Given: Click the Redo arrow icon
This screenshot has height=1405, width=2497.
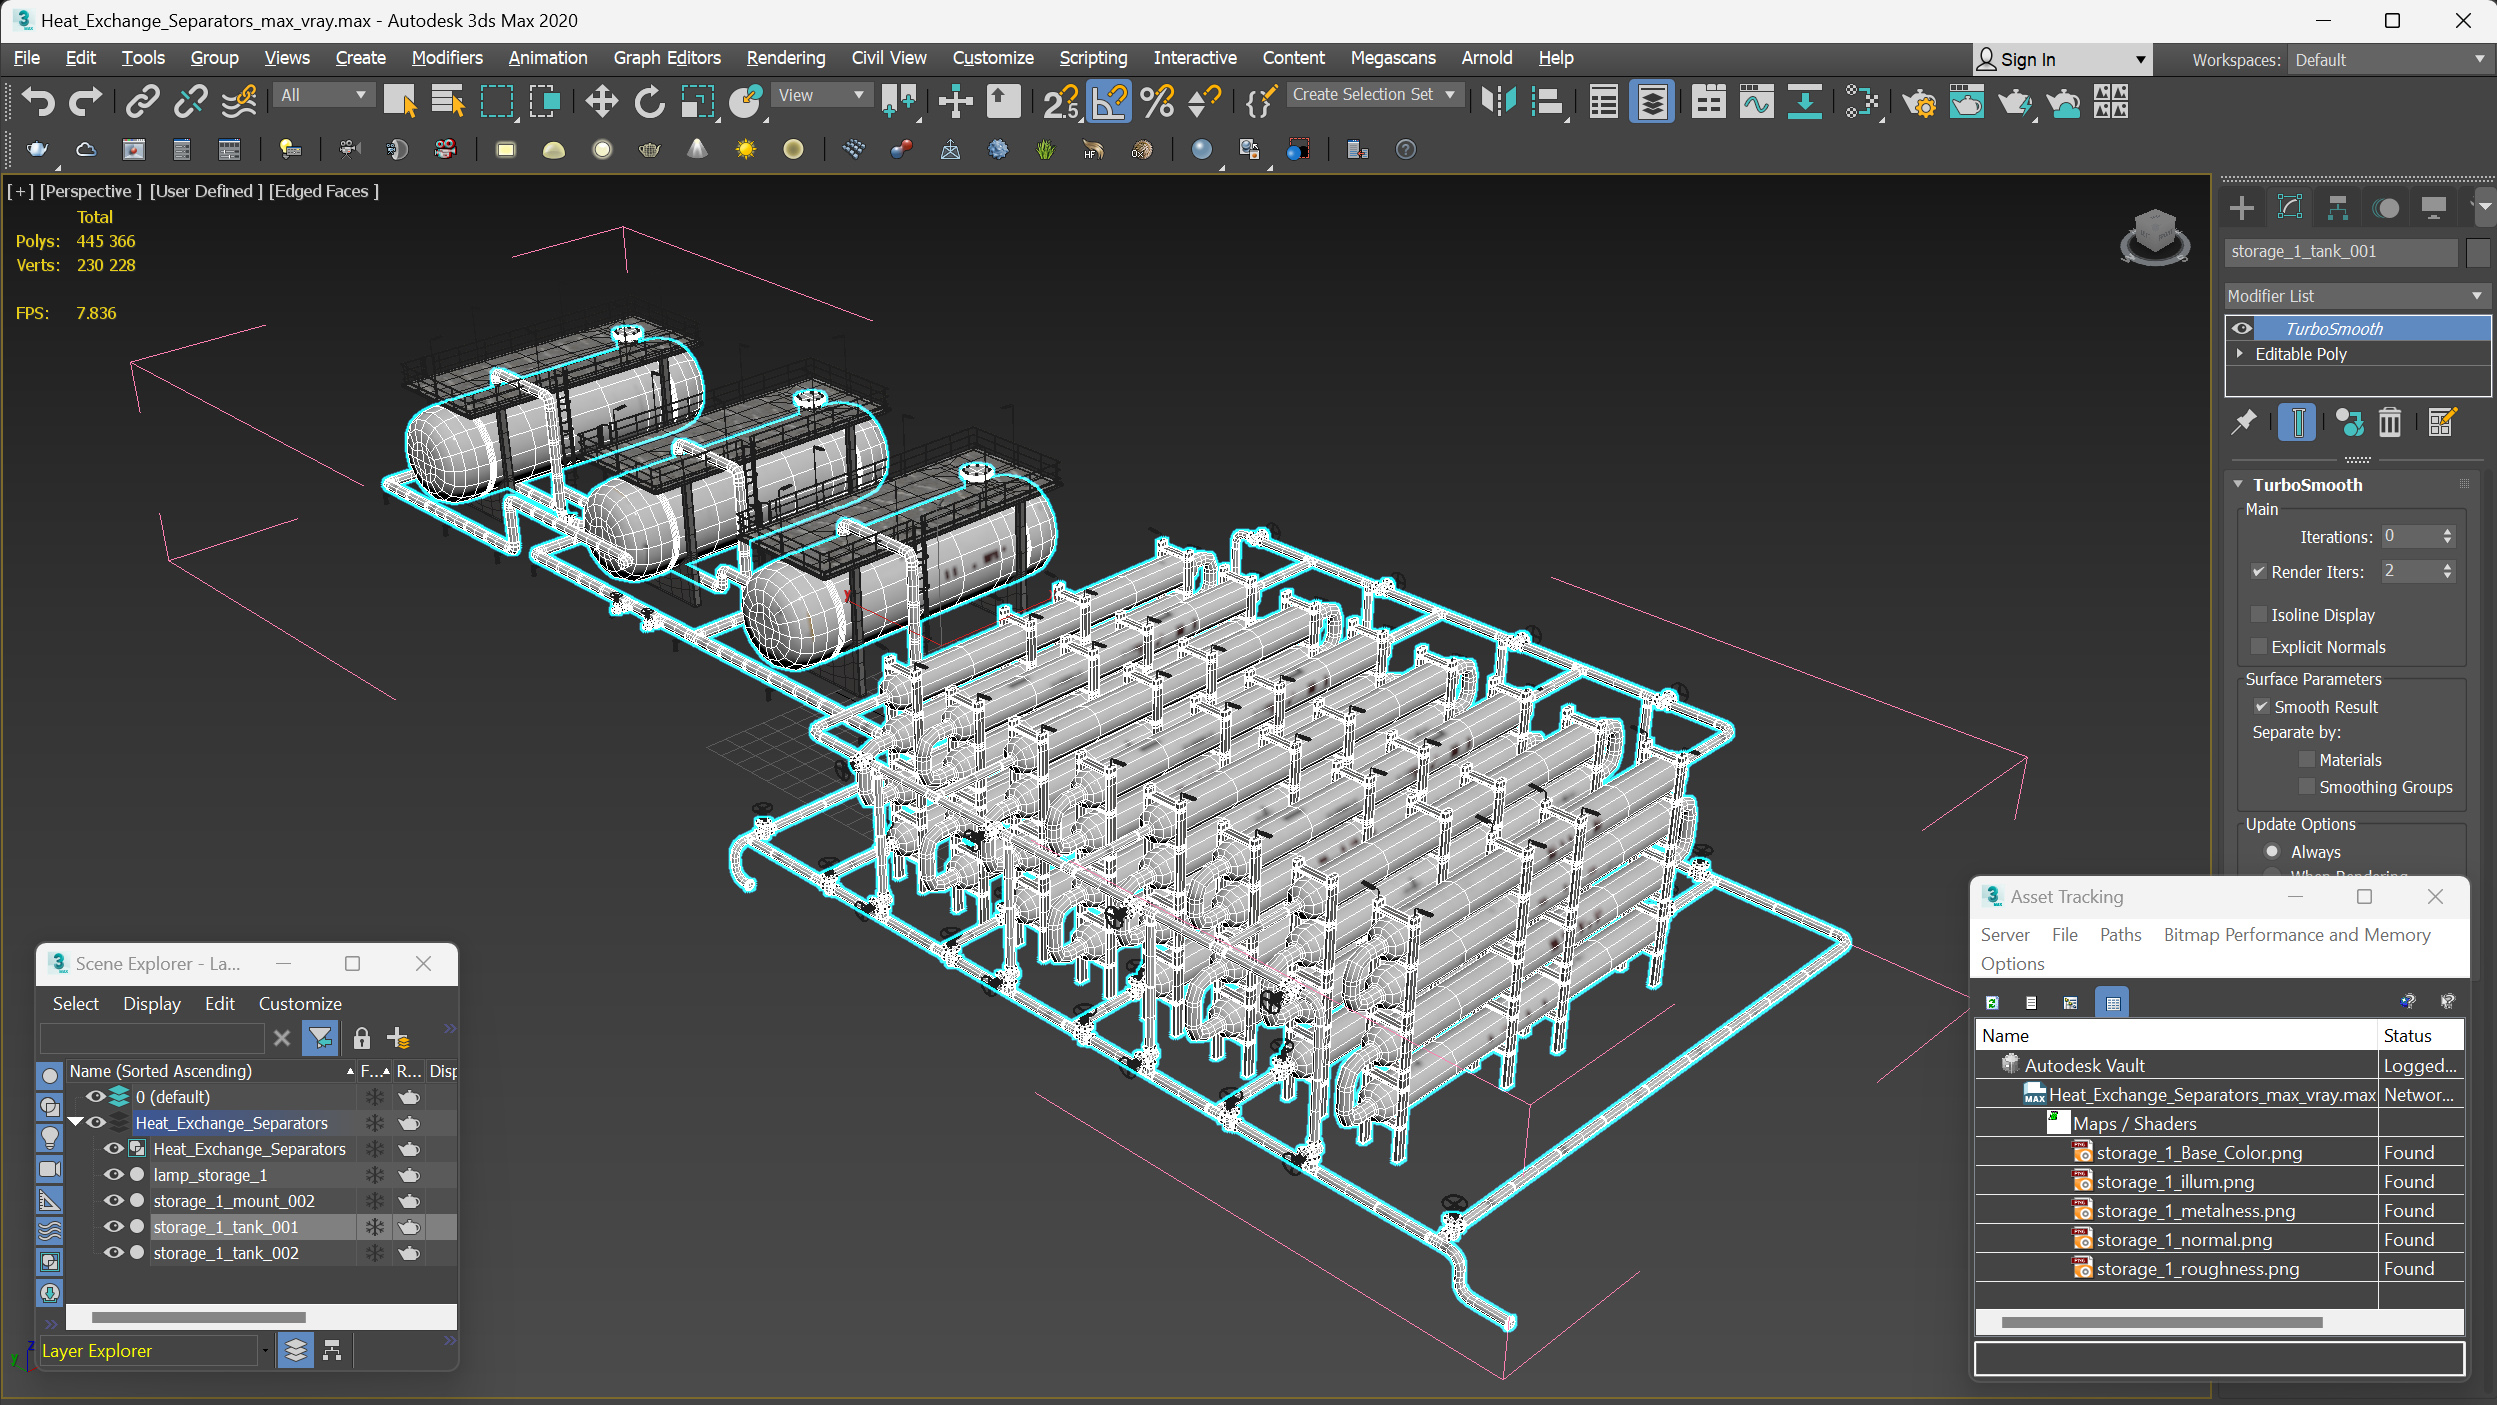Looking at the screenshot, I should [x=85, y=101].
